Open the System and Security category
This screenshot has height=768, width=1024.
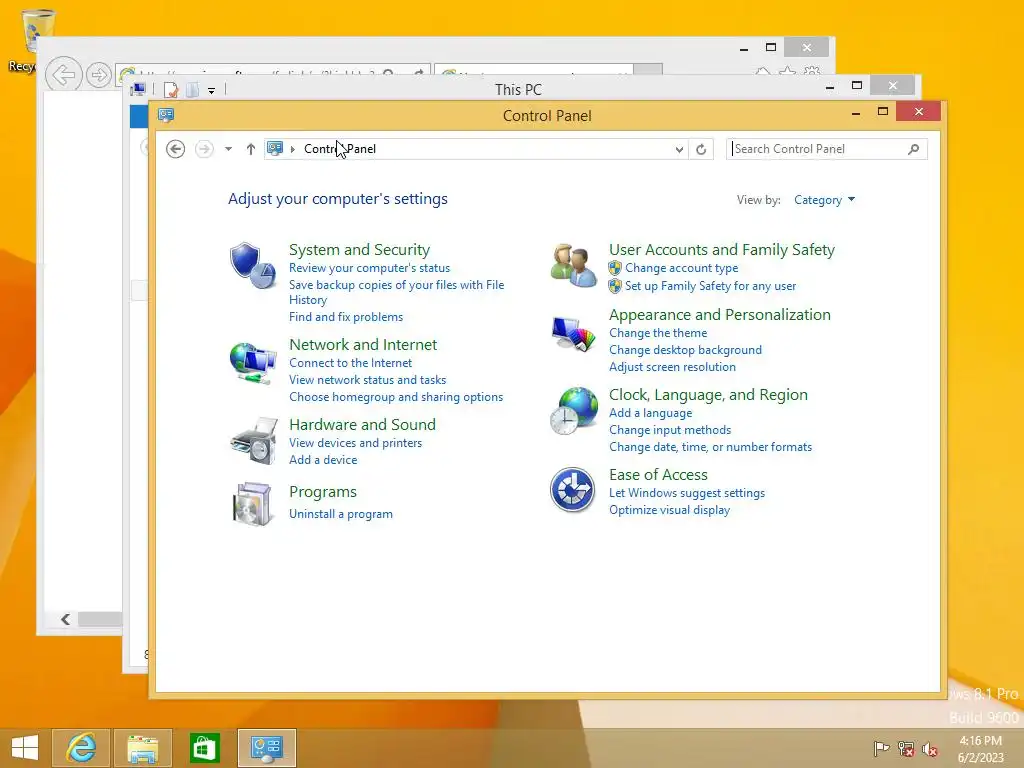359,249
